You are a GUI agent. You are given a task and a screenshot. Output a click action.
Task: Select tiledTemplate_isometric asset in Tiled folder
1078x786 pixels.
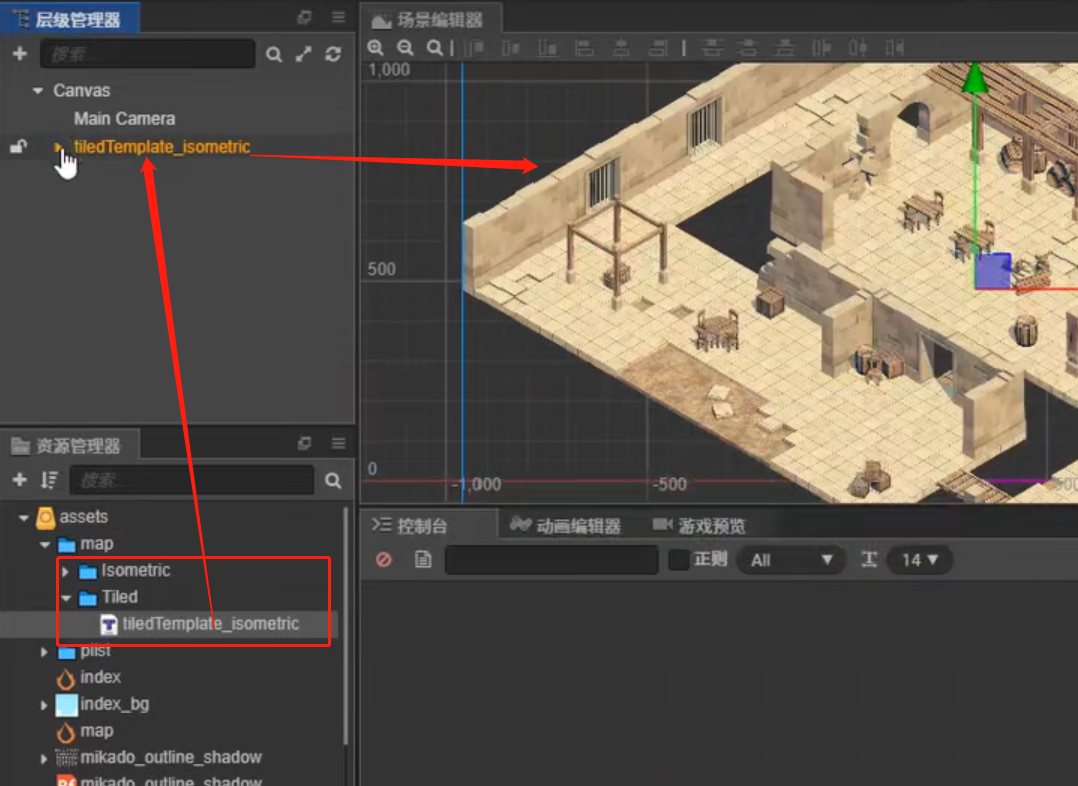(210, 624)
